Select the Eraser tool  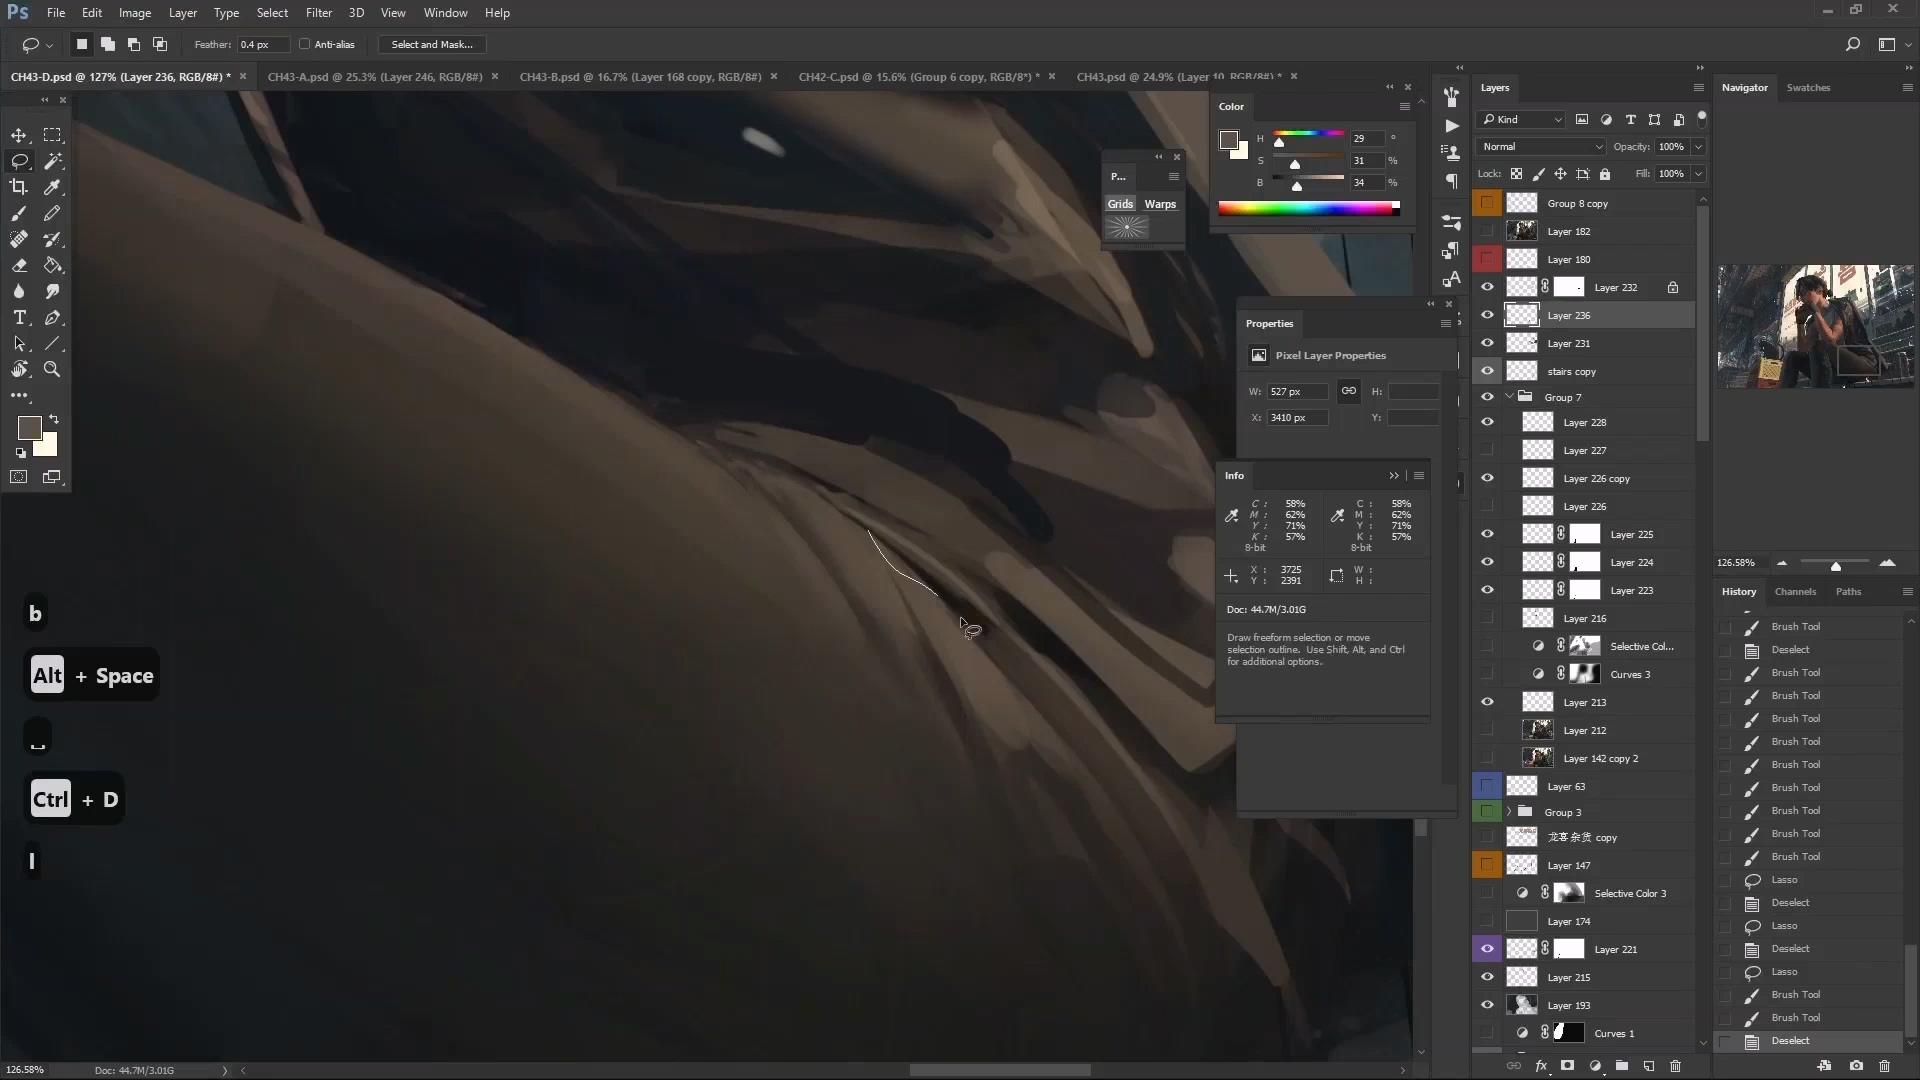click(19, 266)
